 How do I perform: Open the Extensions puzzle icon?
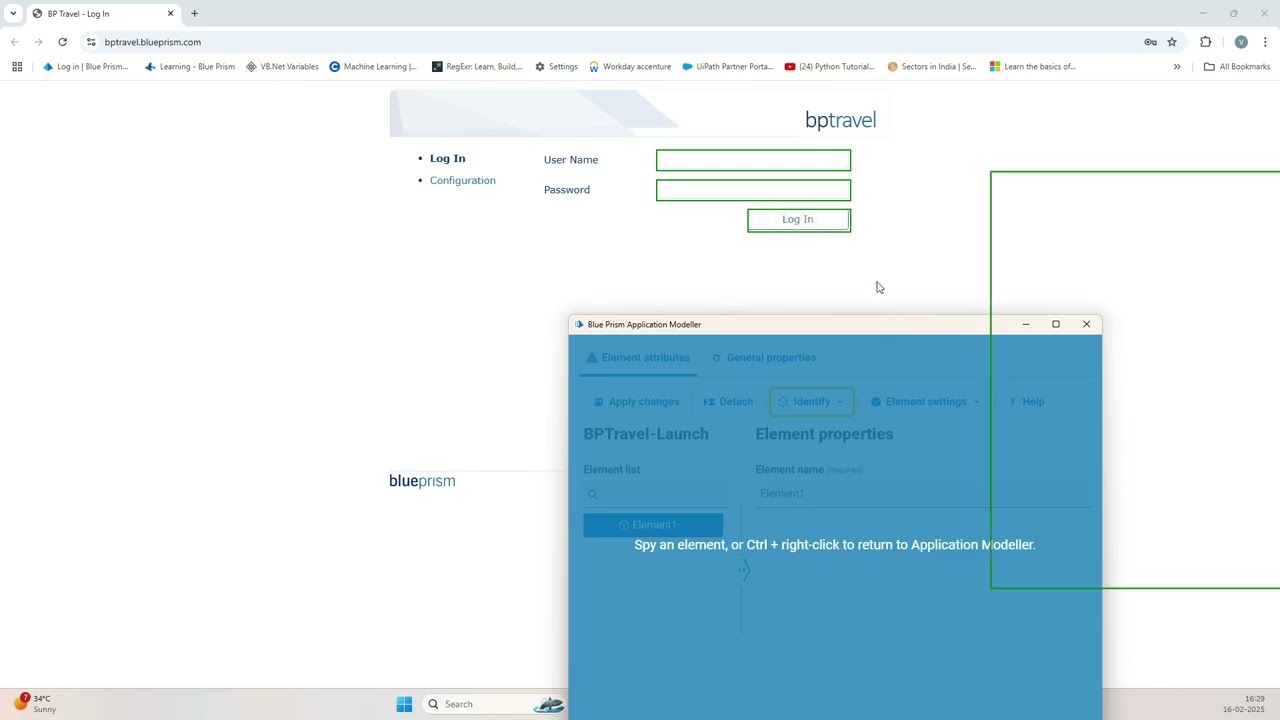coord(1205,42)
